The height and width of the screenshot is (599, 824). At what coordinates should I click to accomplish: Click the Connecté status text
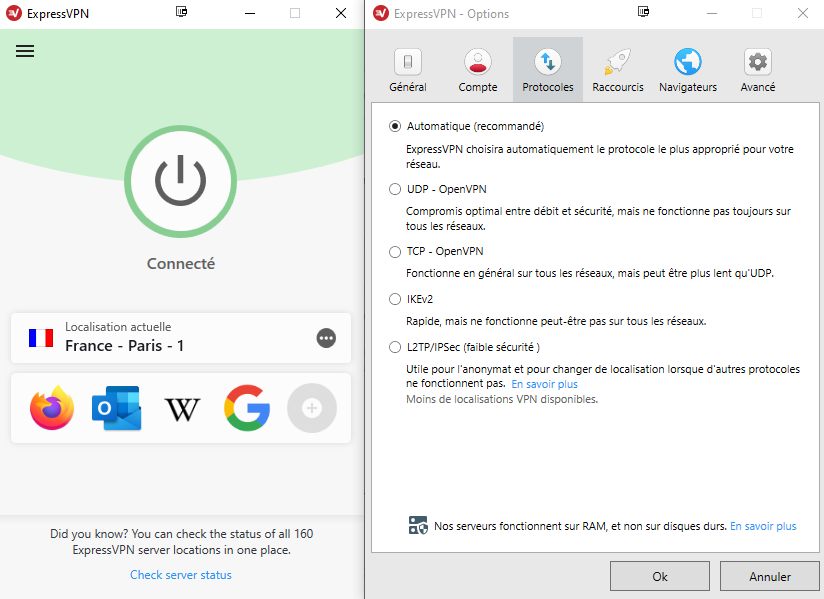tap(181, 264)
